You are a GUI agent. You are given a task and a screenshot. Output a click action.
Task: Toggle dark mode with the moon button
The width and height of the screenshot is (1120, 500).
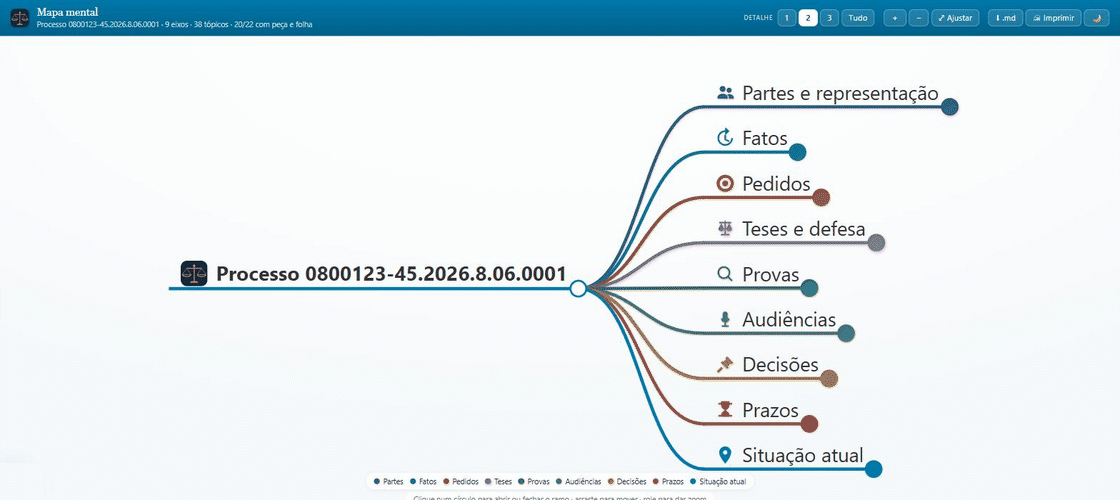(1096, 18)
